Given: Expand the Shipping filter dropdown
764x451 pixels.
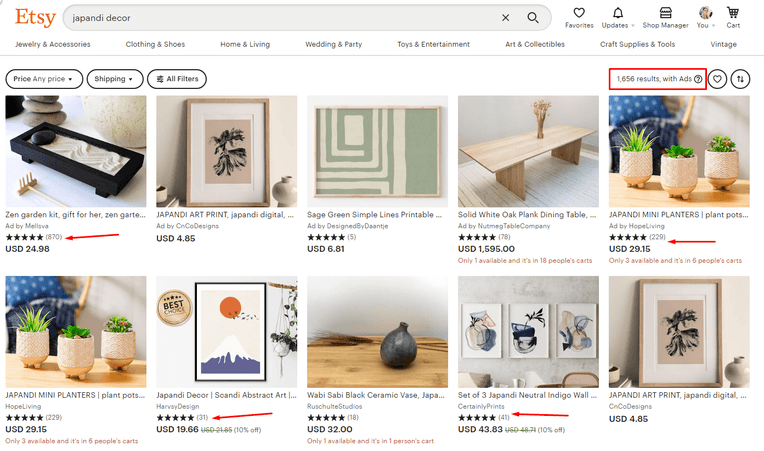Looking at the screenshot, I should 115,79.
